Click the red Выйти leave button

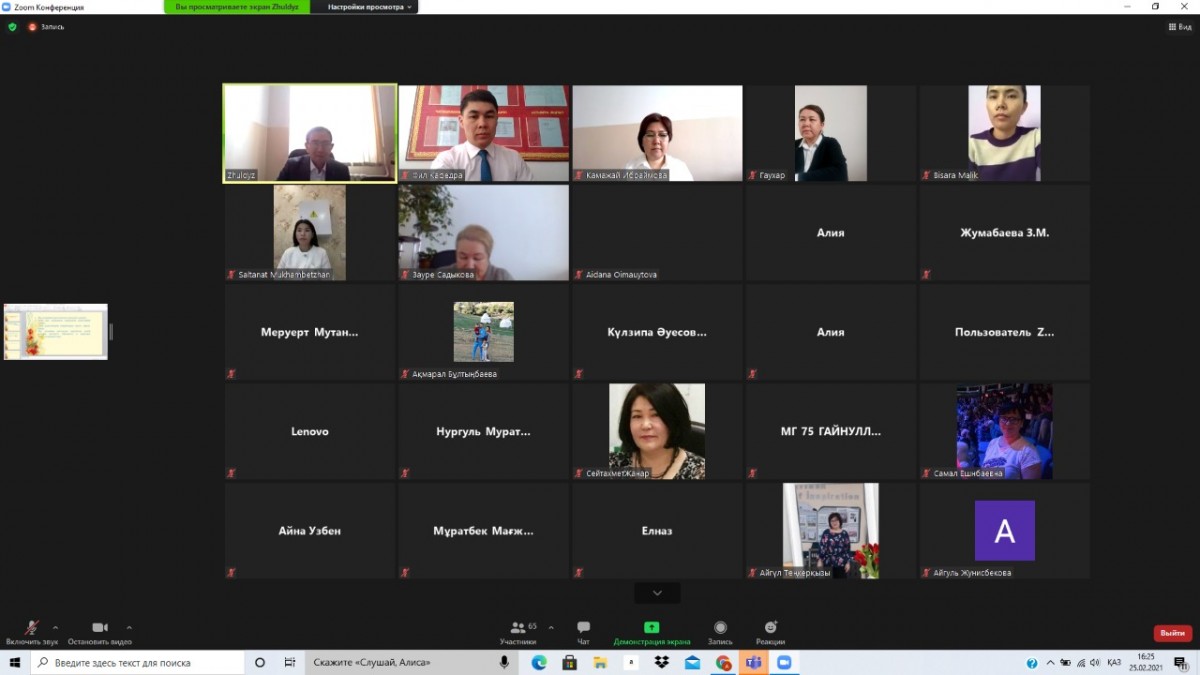[x=1172, y=633]
